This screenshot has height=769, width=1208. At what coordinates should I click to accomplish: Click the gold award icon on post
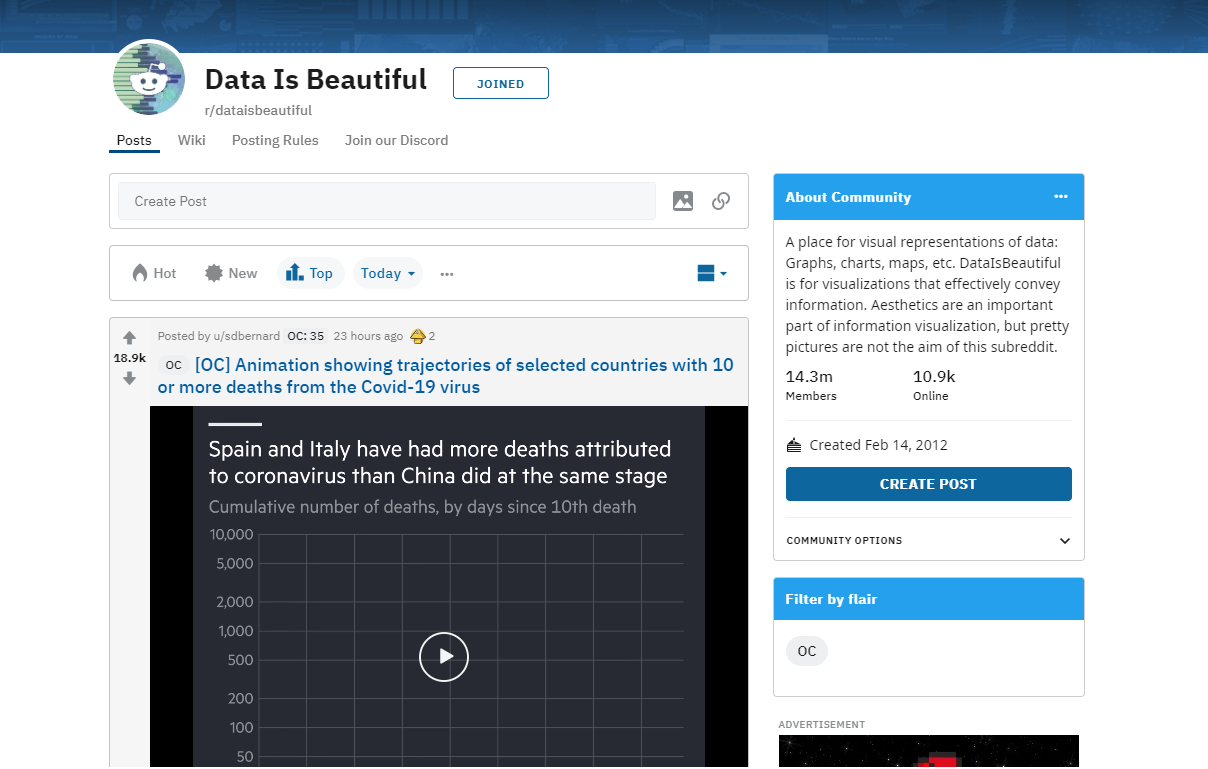418,336
